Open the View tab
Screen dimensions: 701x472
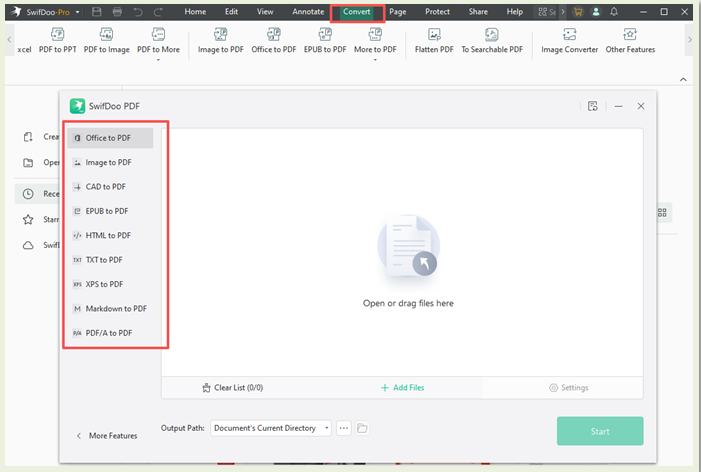pos(265,12)
